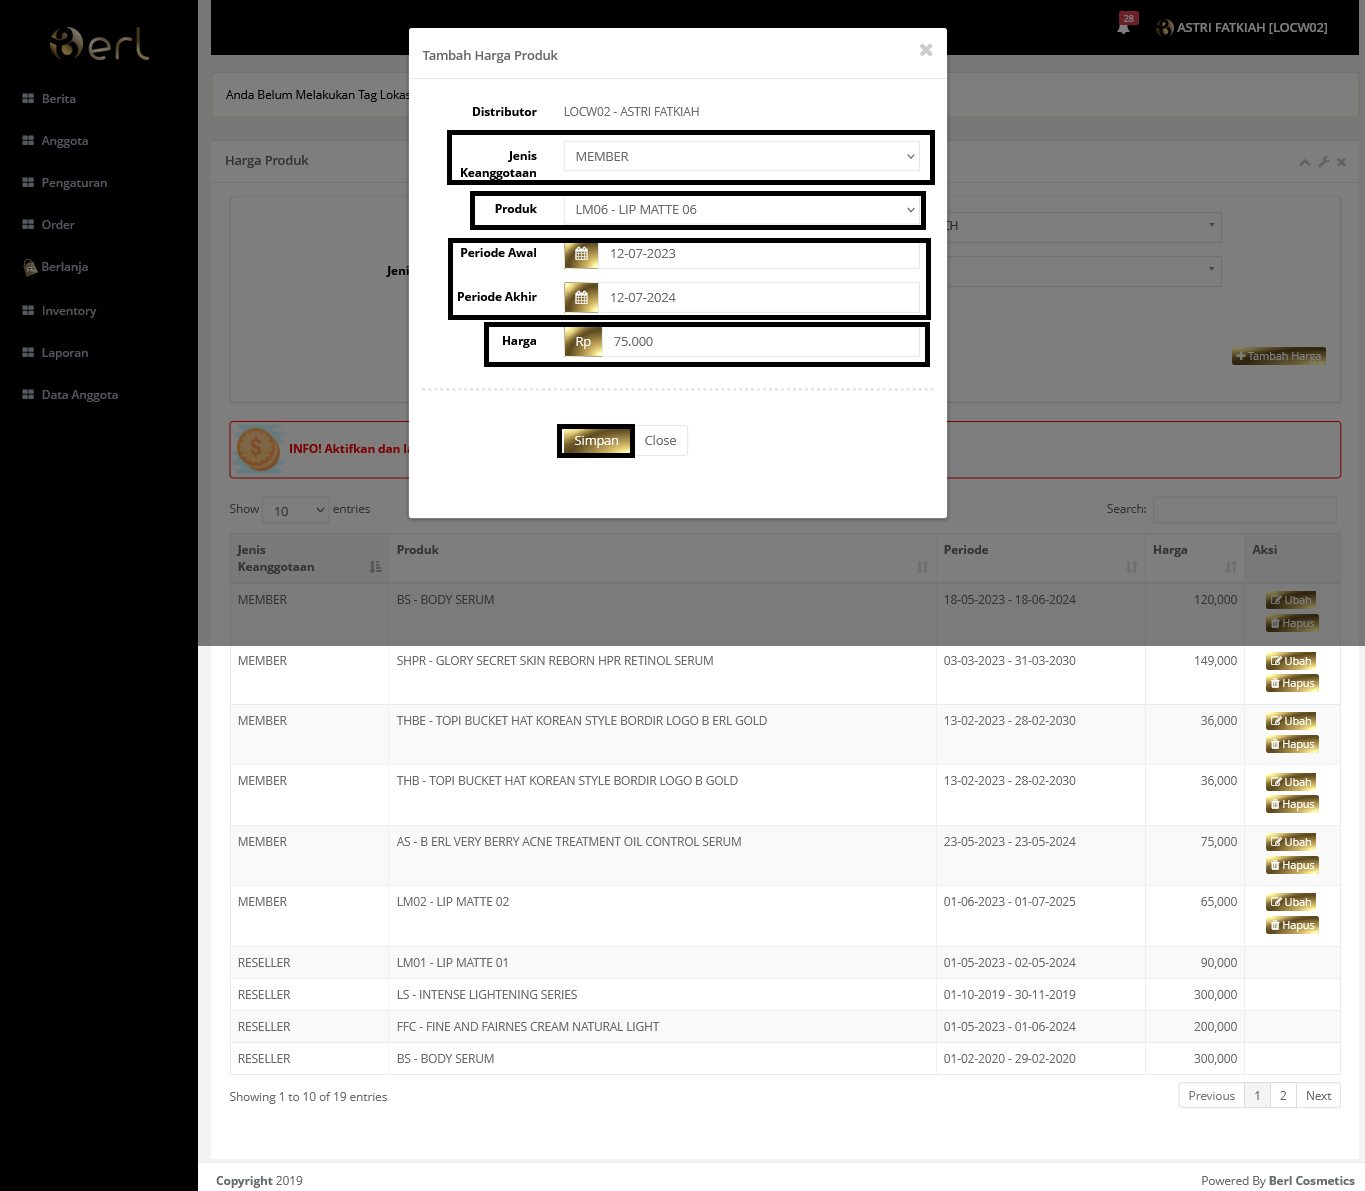Open the Periode Akhir calendar picker icon
Screen dimensions: 1365x1191
[x=581, y=297]
